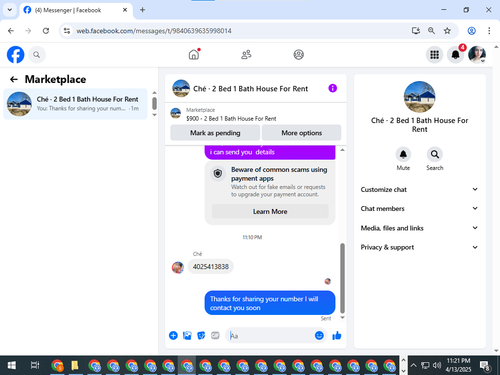The width and height of the screenshot is (500, 375).
Task: Reload the page in browser
Action: point(46,31)
